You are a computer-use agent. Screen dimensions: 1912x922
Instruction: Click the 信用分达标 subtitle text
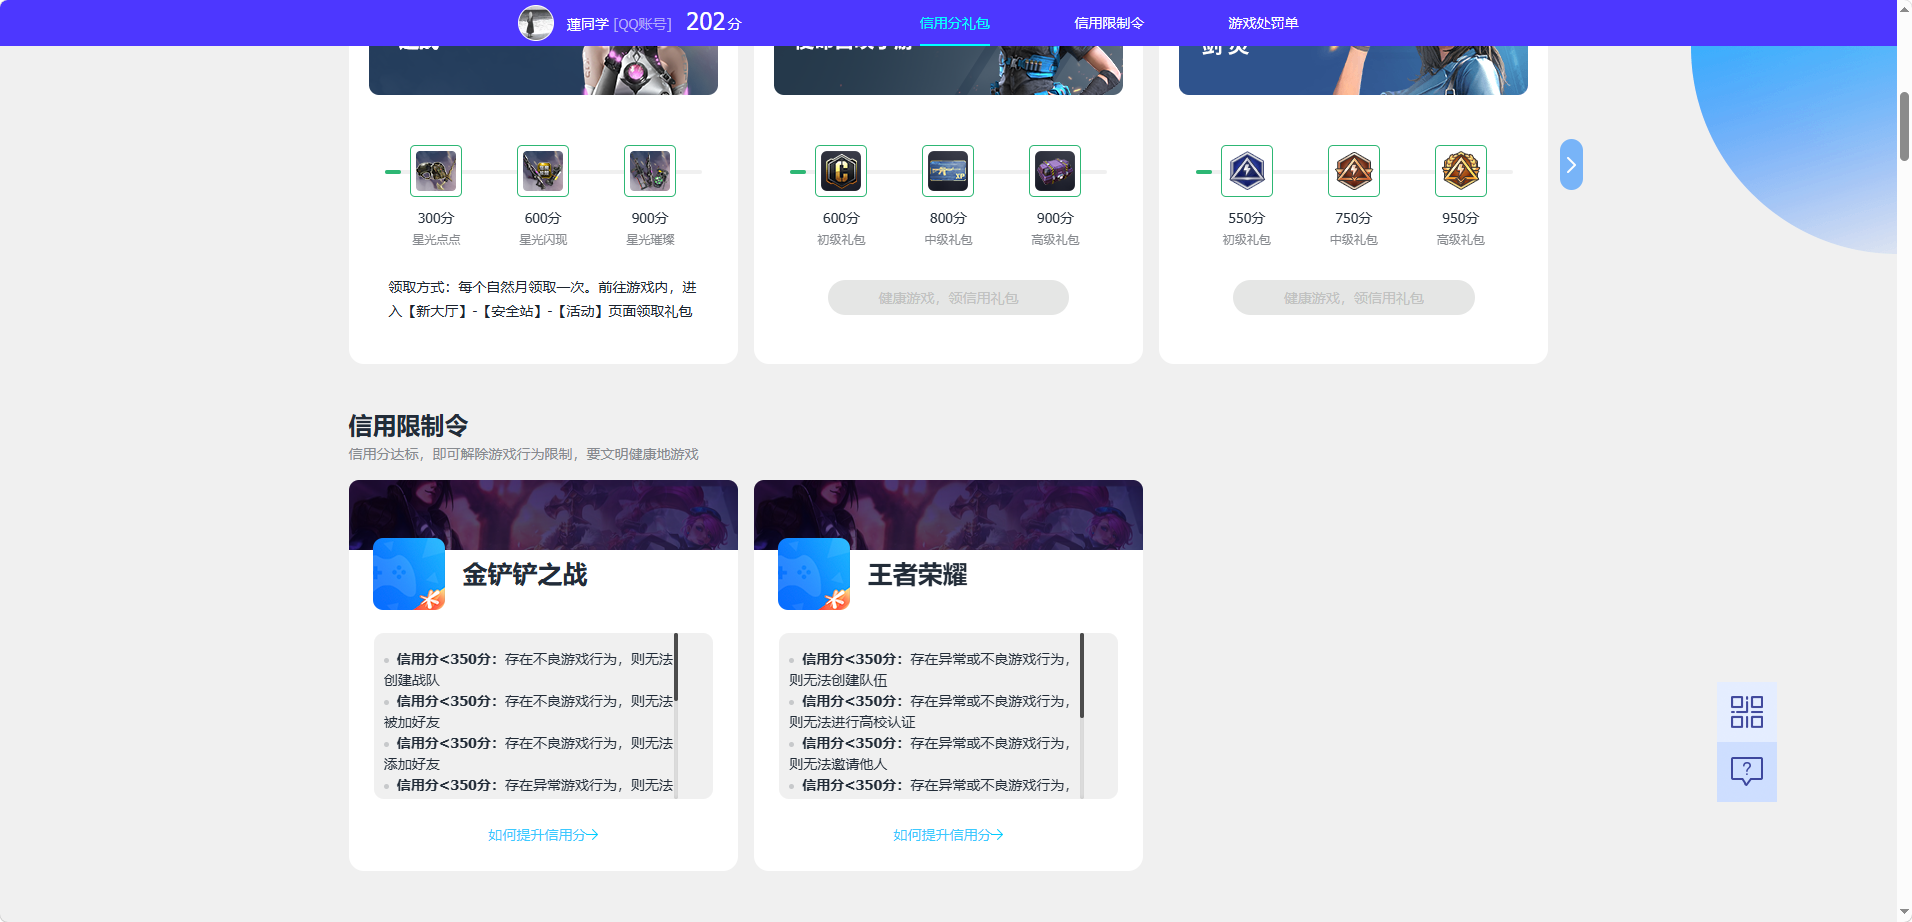coord(523,454)
